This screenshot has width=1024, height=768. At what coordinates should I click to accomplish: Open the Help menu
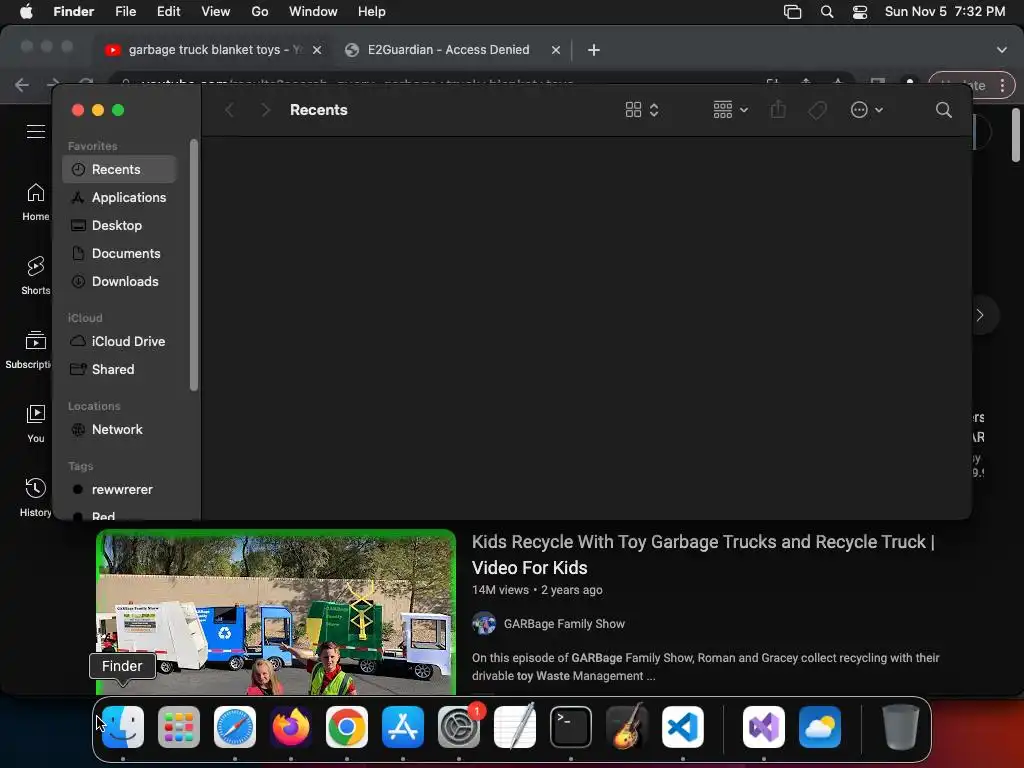pos(372,12)
